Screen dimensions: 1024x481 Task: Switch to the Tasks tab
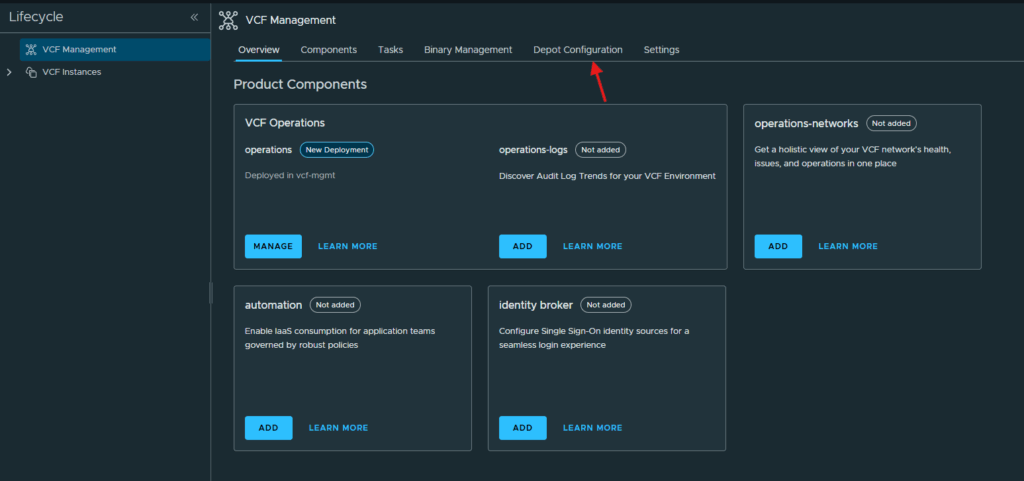(391, 50)
